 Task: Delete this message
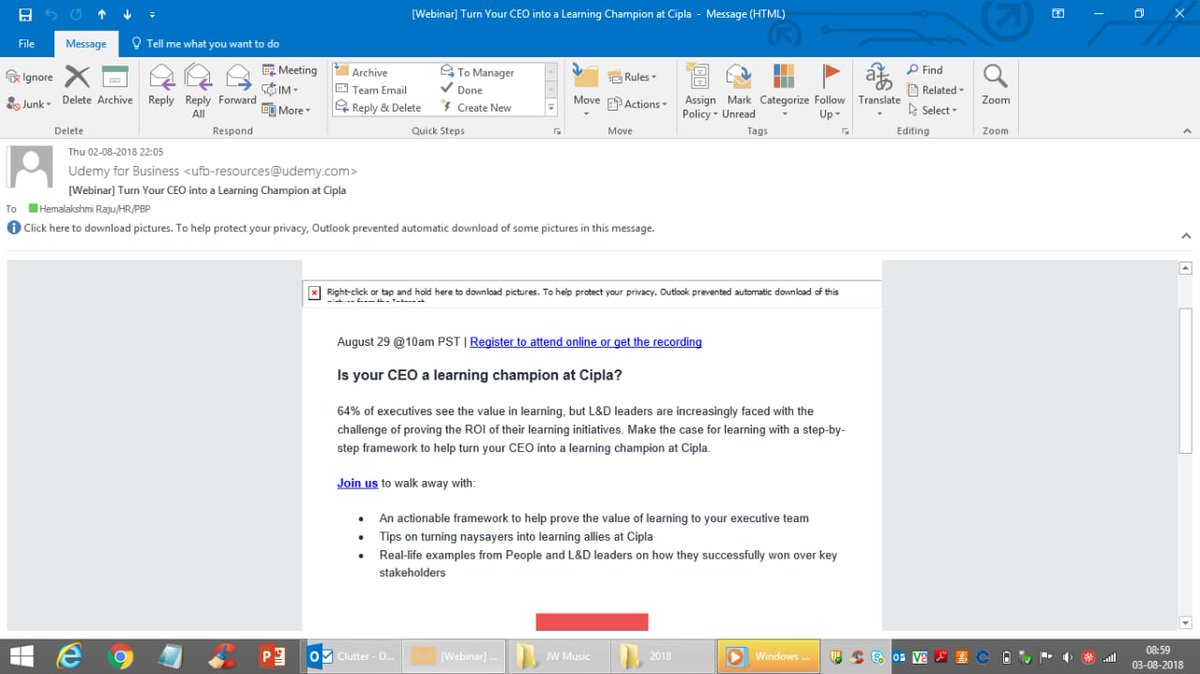(x=77, y=86)
